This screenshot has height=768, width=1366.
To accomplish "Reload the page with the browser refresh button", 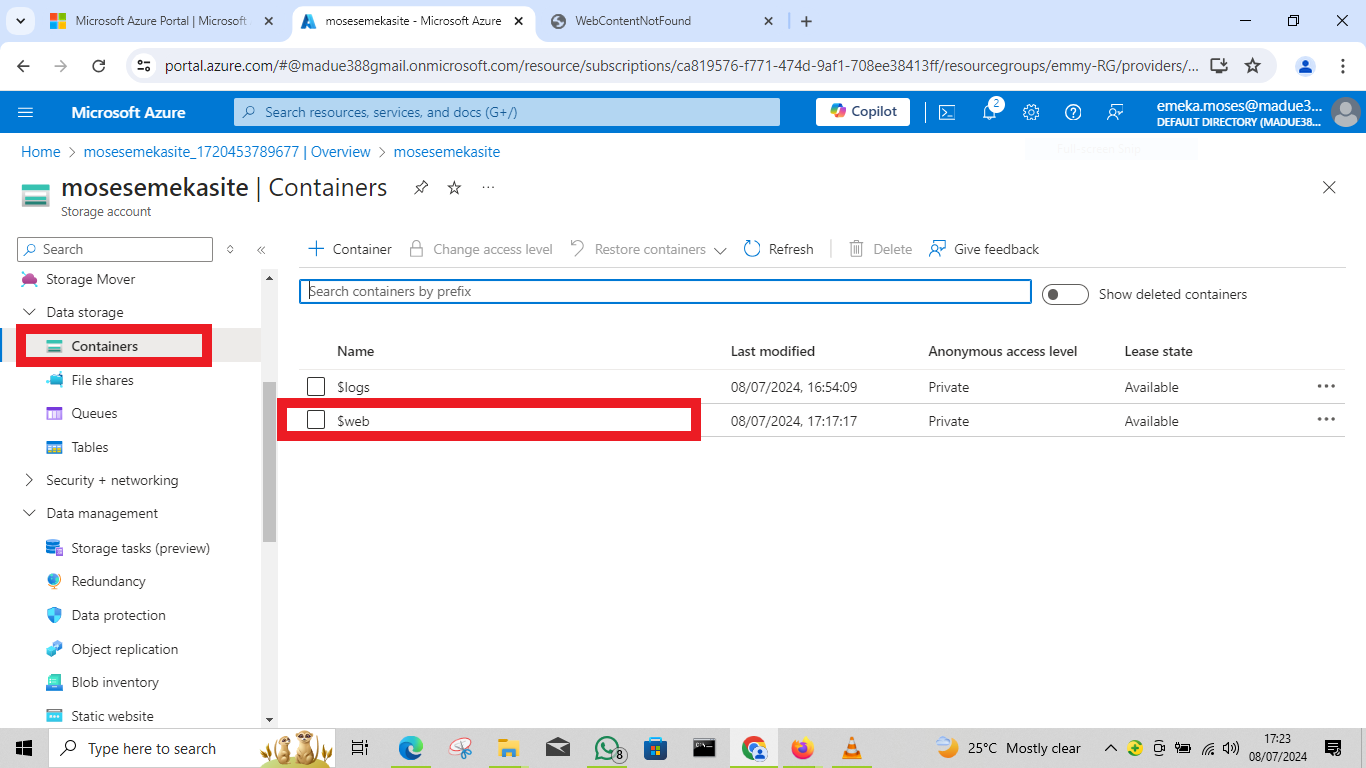I will pyautogui.click(x=98, y=66).
